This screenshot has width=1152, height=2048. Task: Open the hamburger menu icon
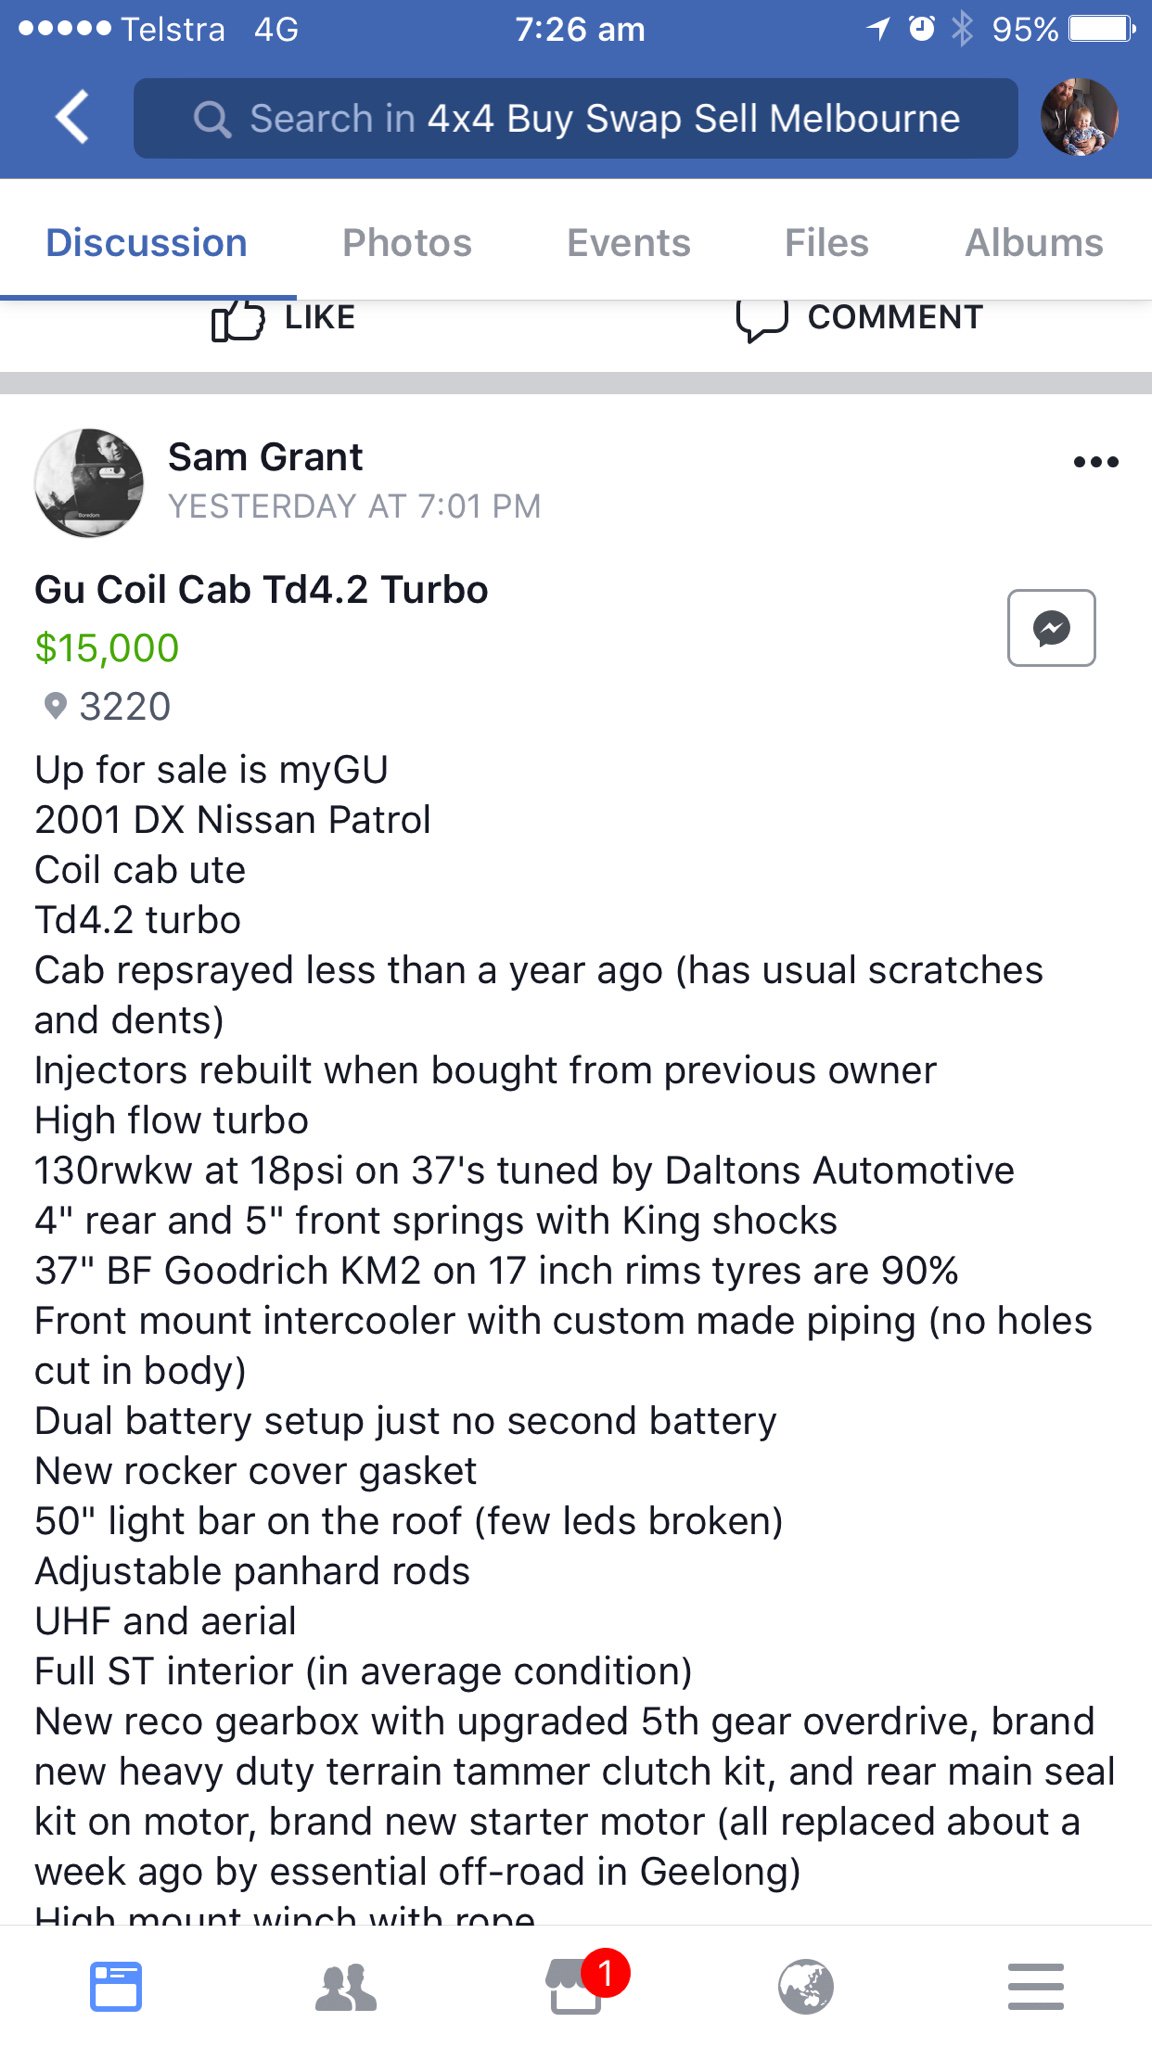(1036, 1986)
